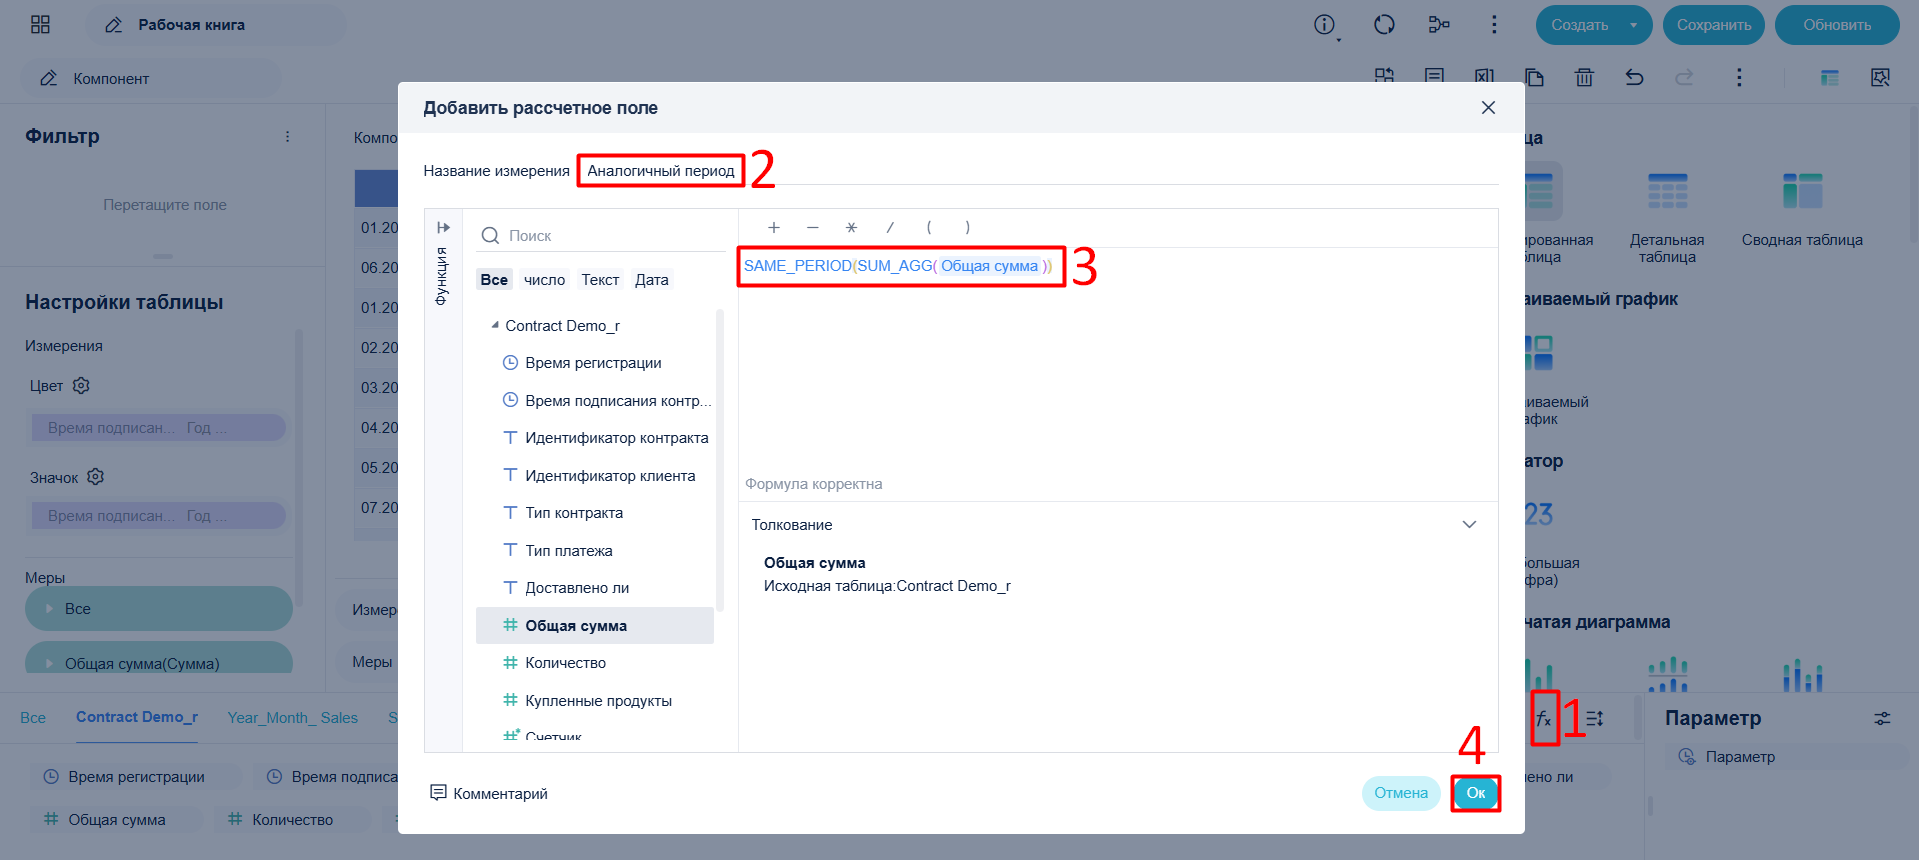
Task: Insert the plus operator in formula
Action: tap(773, 227)
